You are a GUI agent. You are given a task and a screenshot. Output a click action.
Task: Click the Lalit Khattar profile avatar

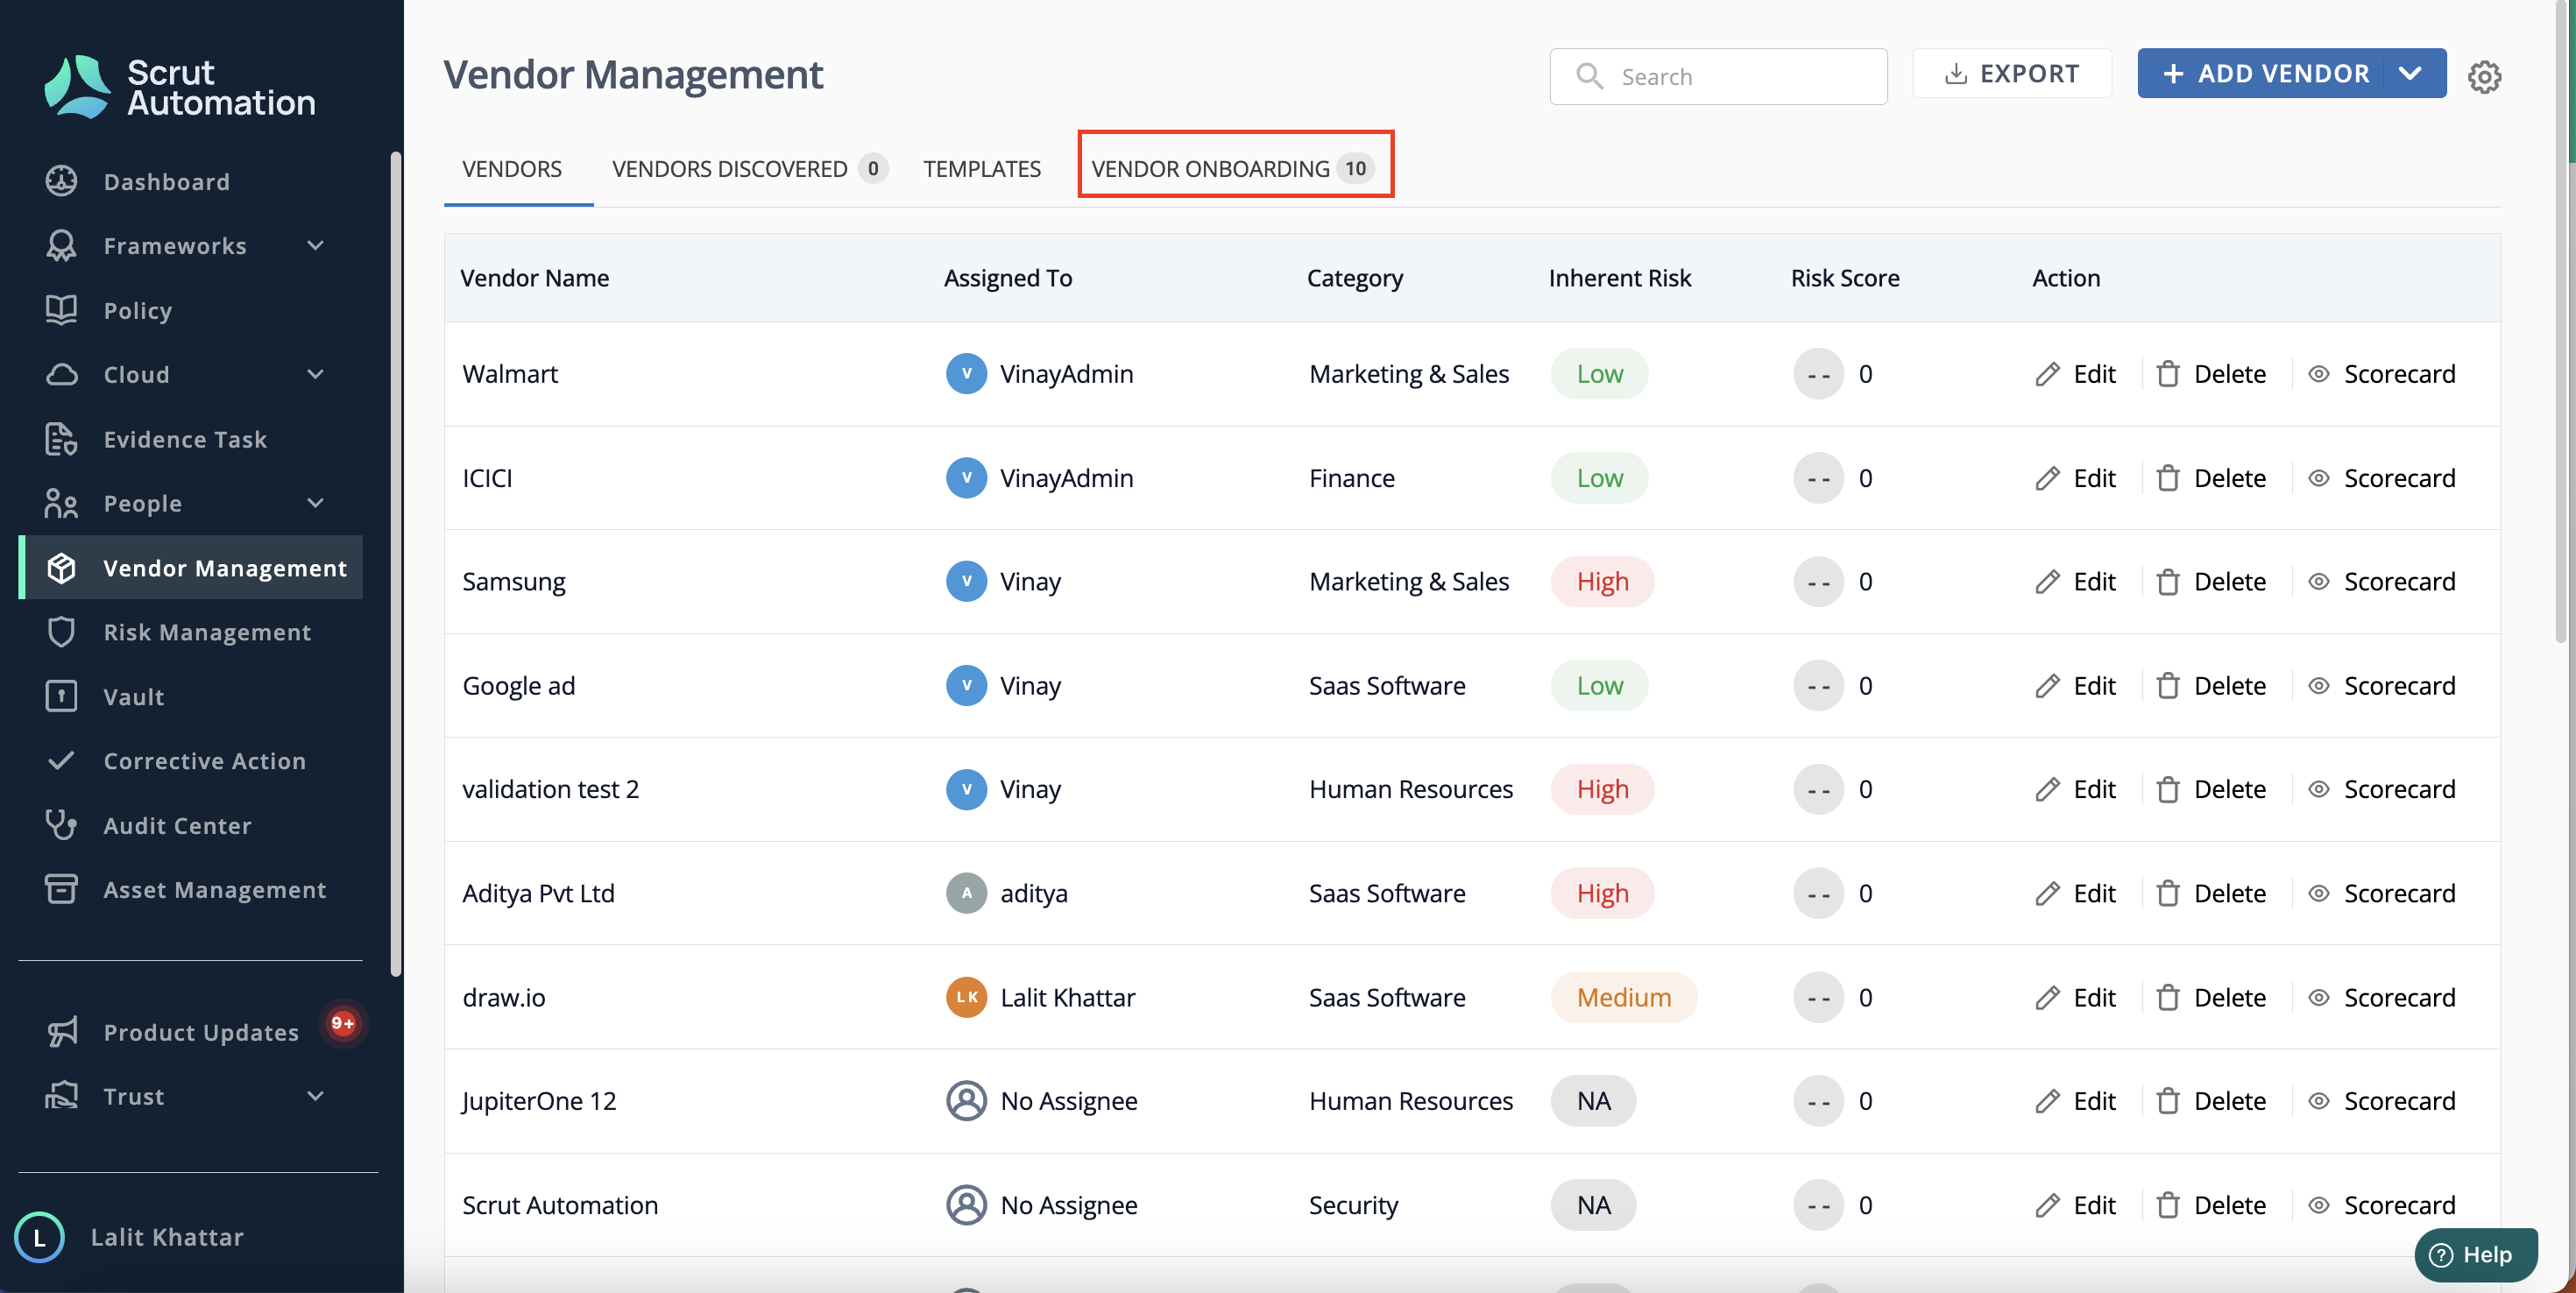click(40, 1237)
